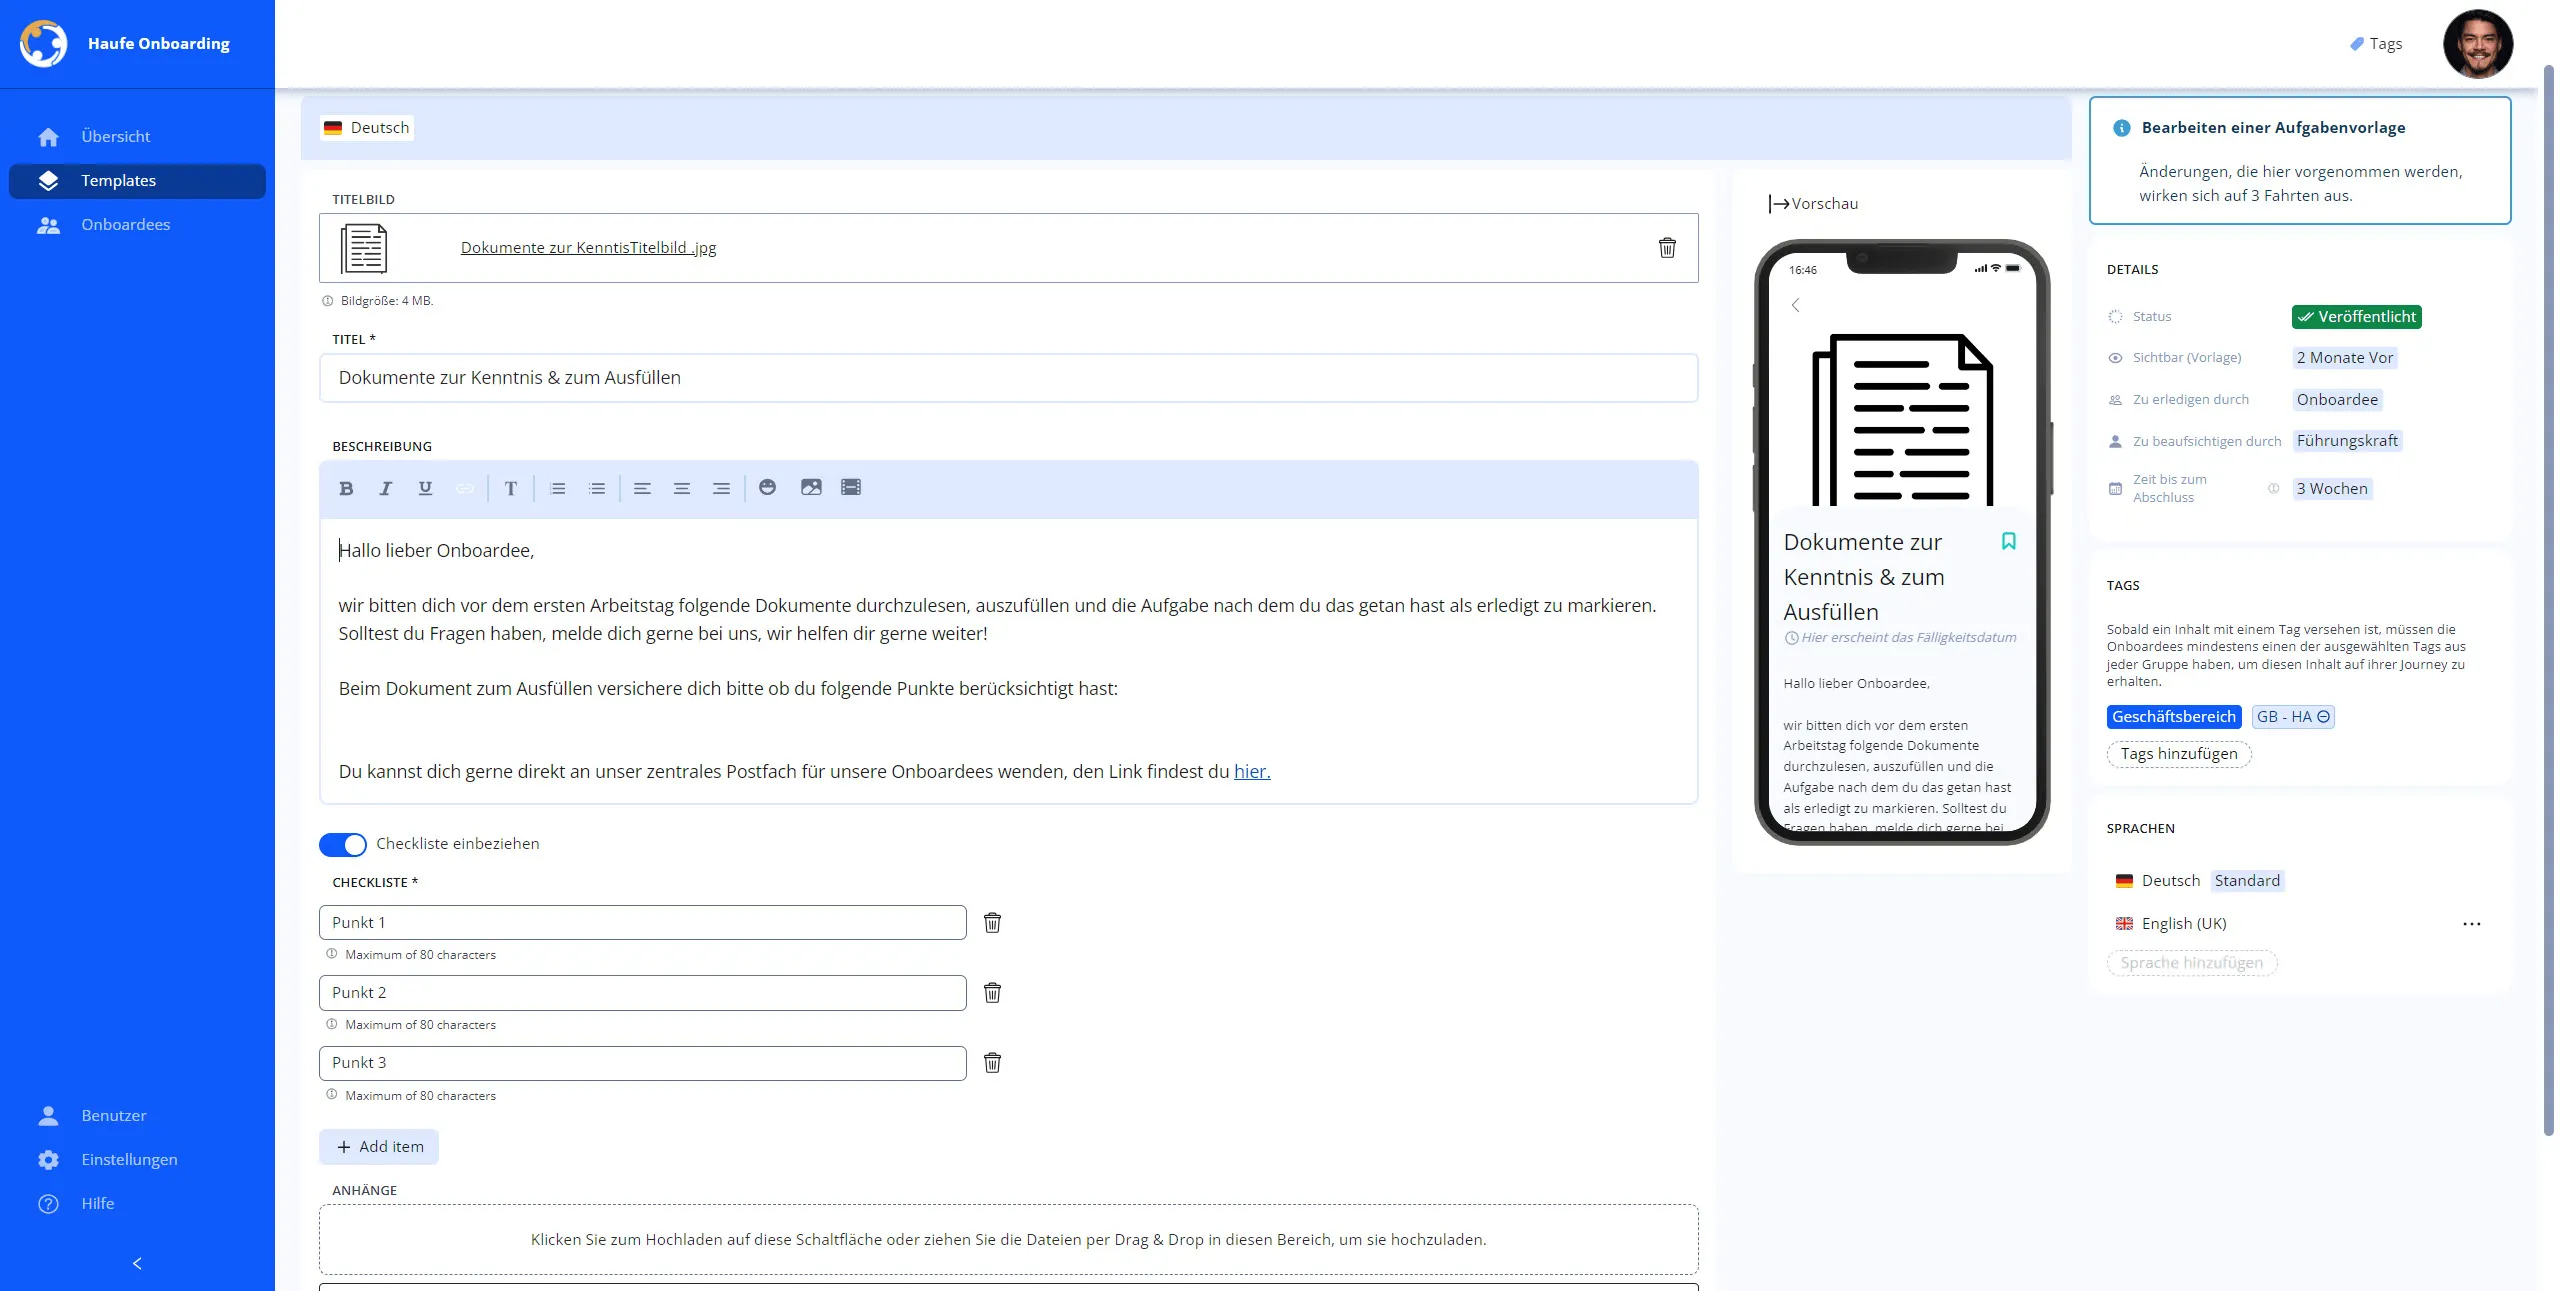This screenshot has height=1291, width=2560.
Task: Open Sichtbar dropdown showing 2 Monate Vor
Action: [x=2344, y=358]
